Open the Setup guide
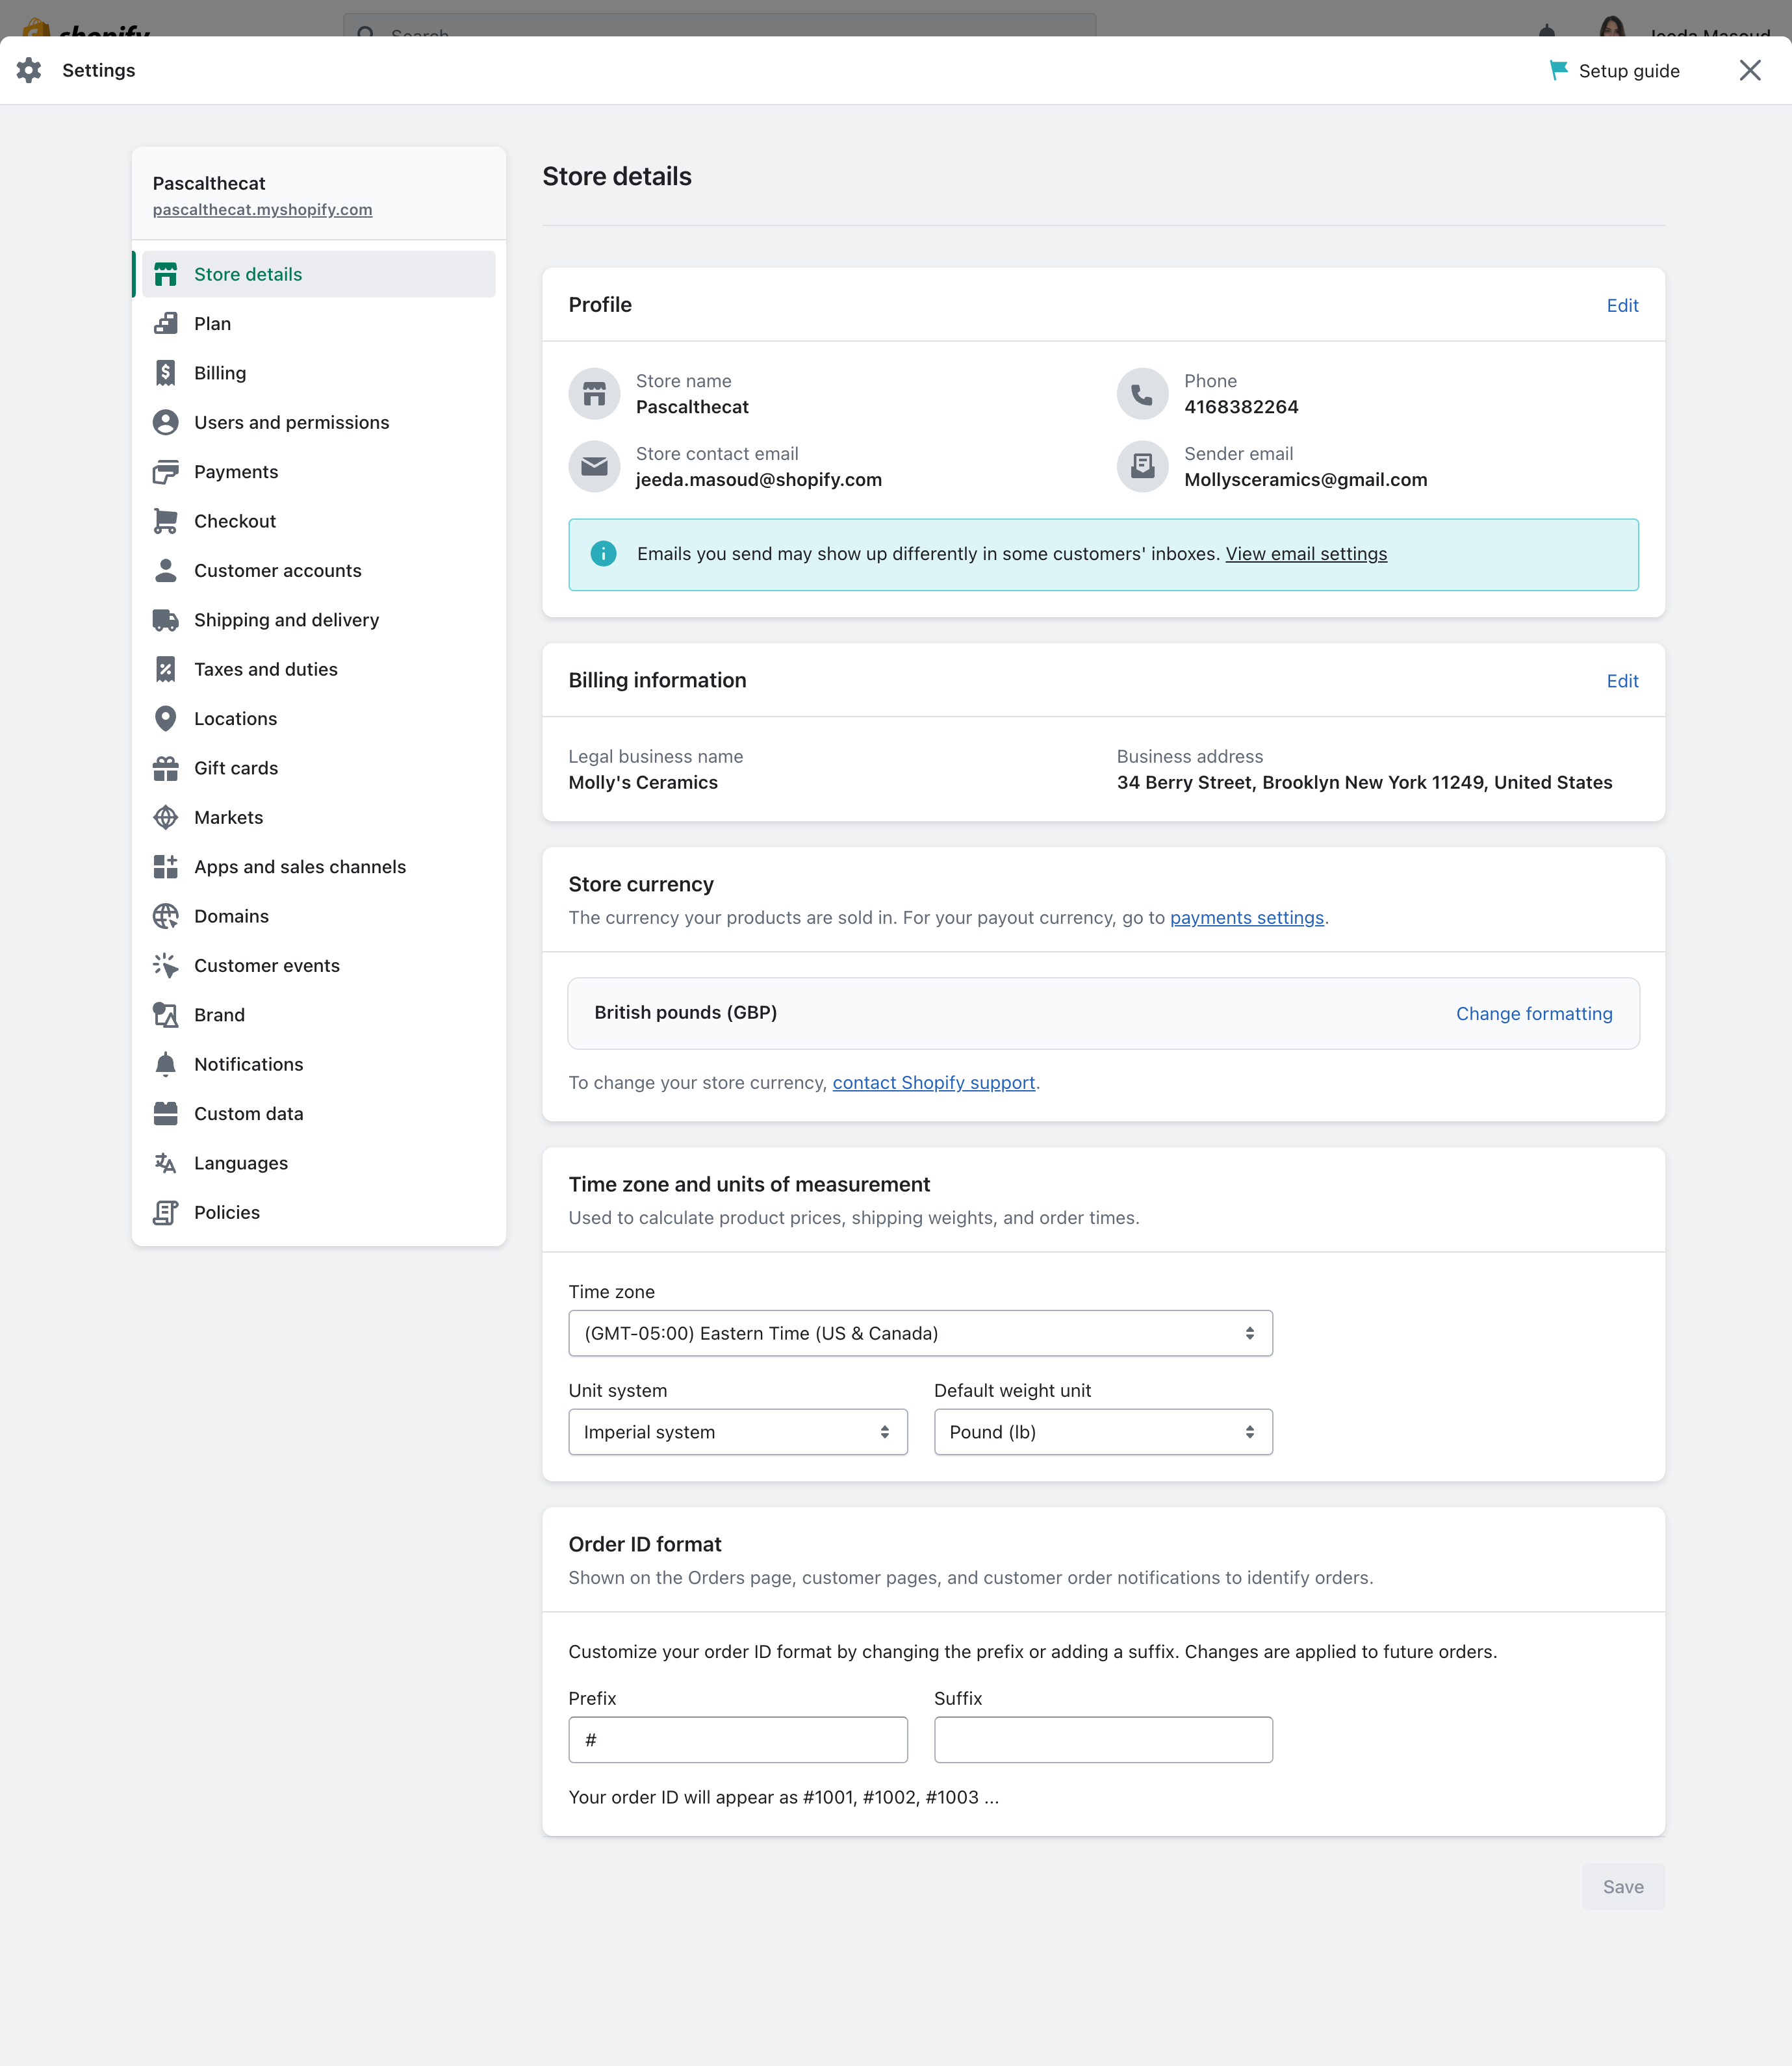The image size is (1792, 2066). pos(1614,71)
